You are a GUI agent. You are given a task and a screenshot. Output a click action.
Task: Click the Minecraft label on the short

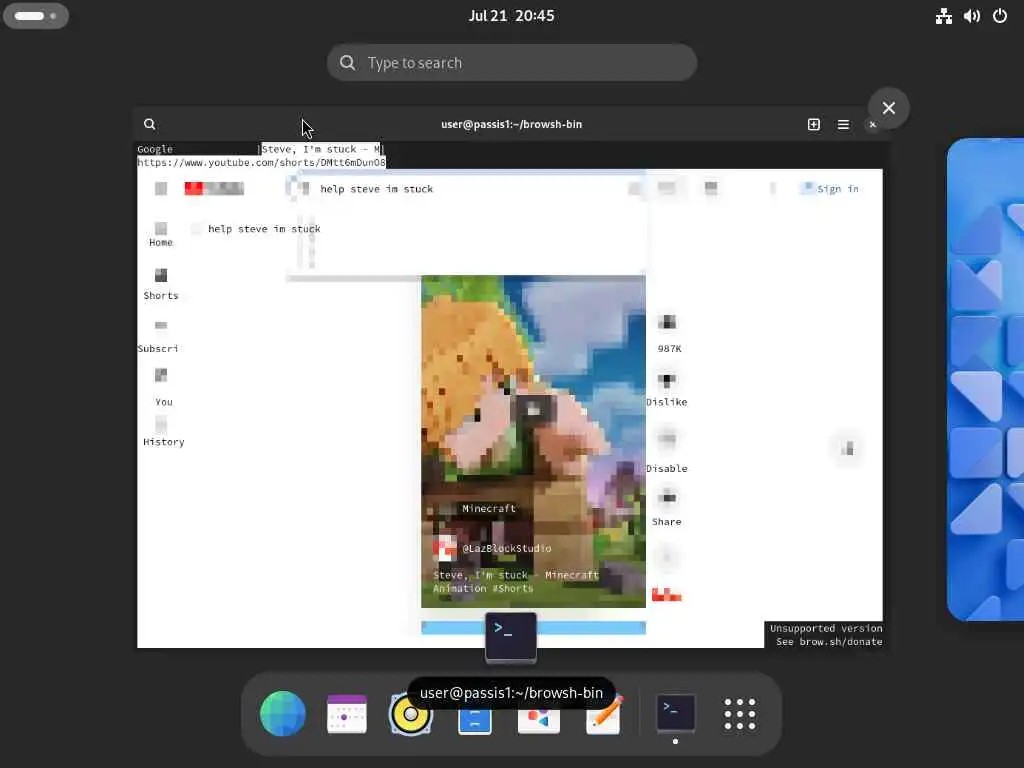pyautogui.click(x=488, y=508)
